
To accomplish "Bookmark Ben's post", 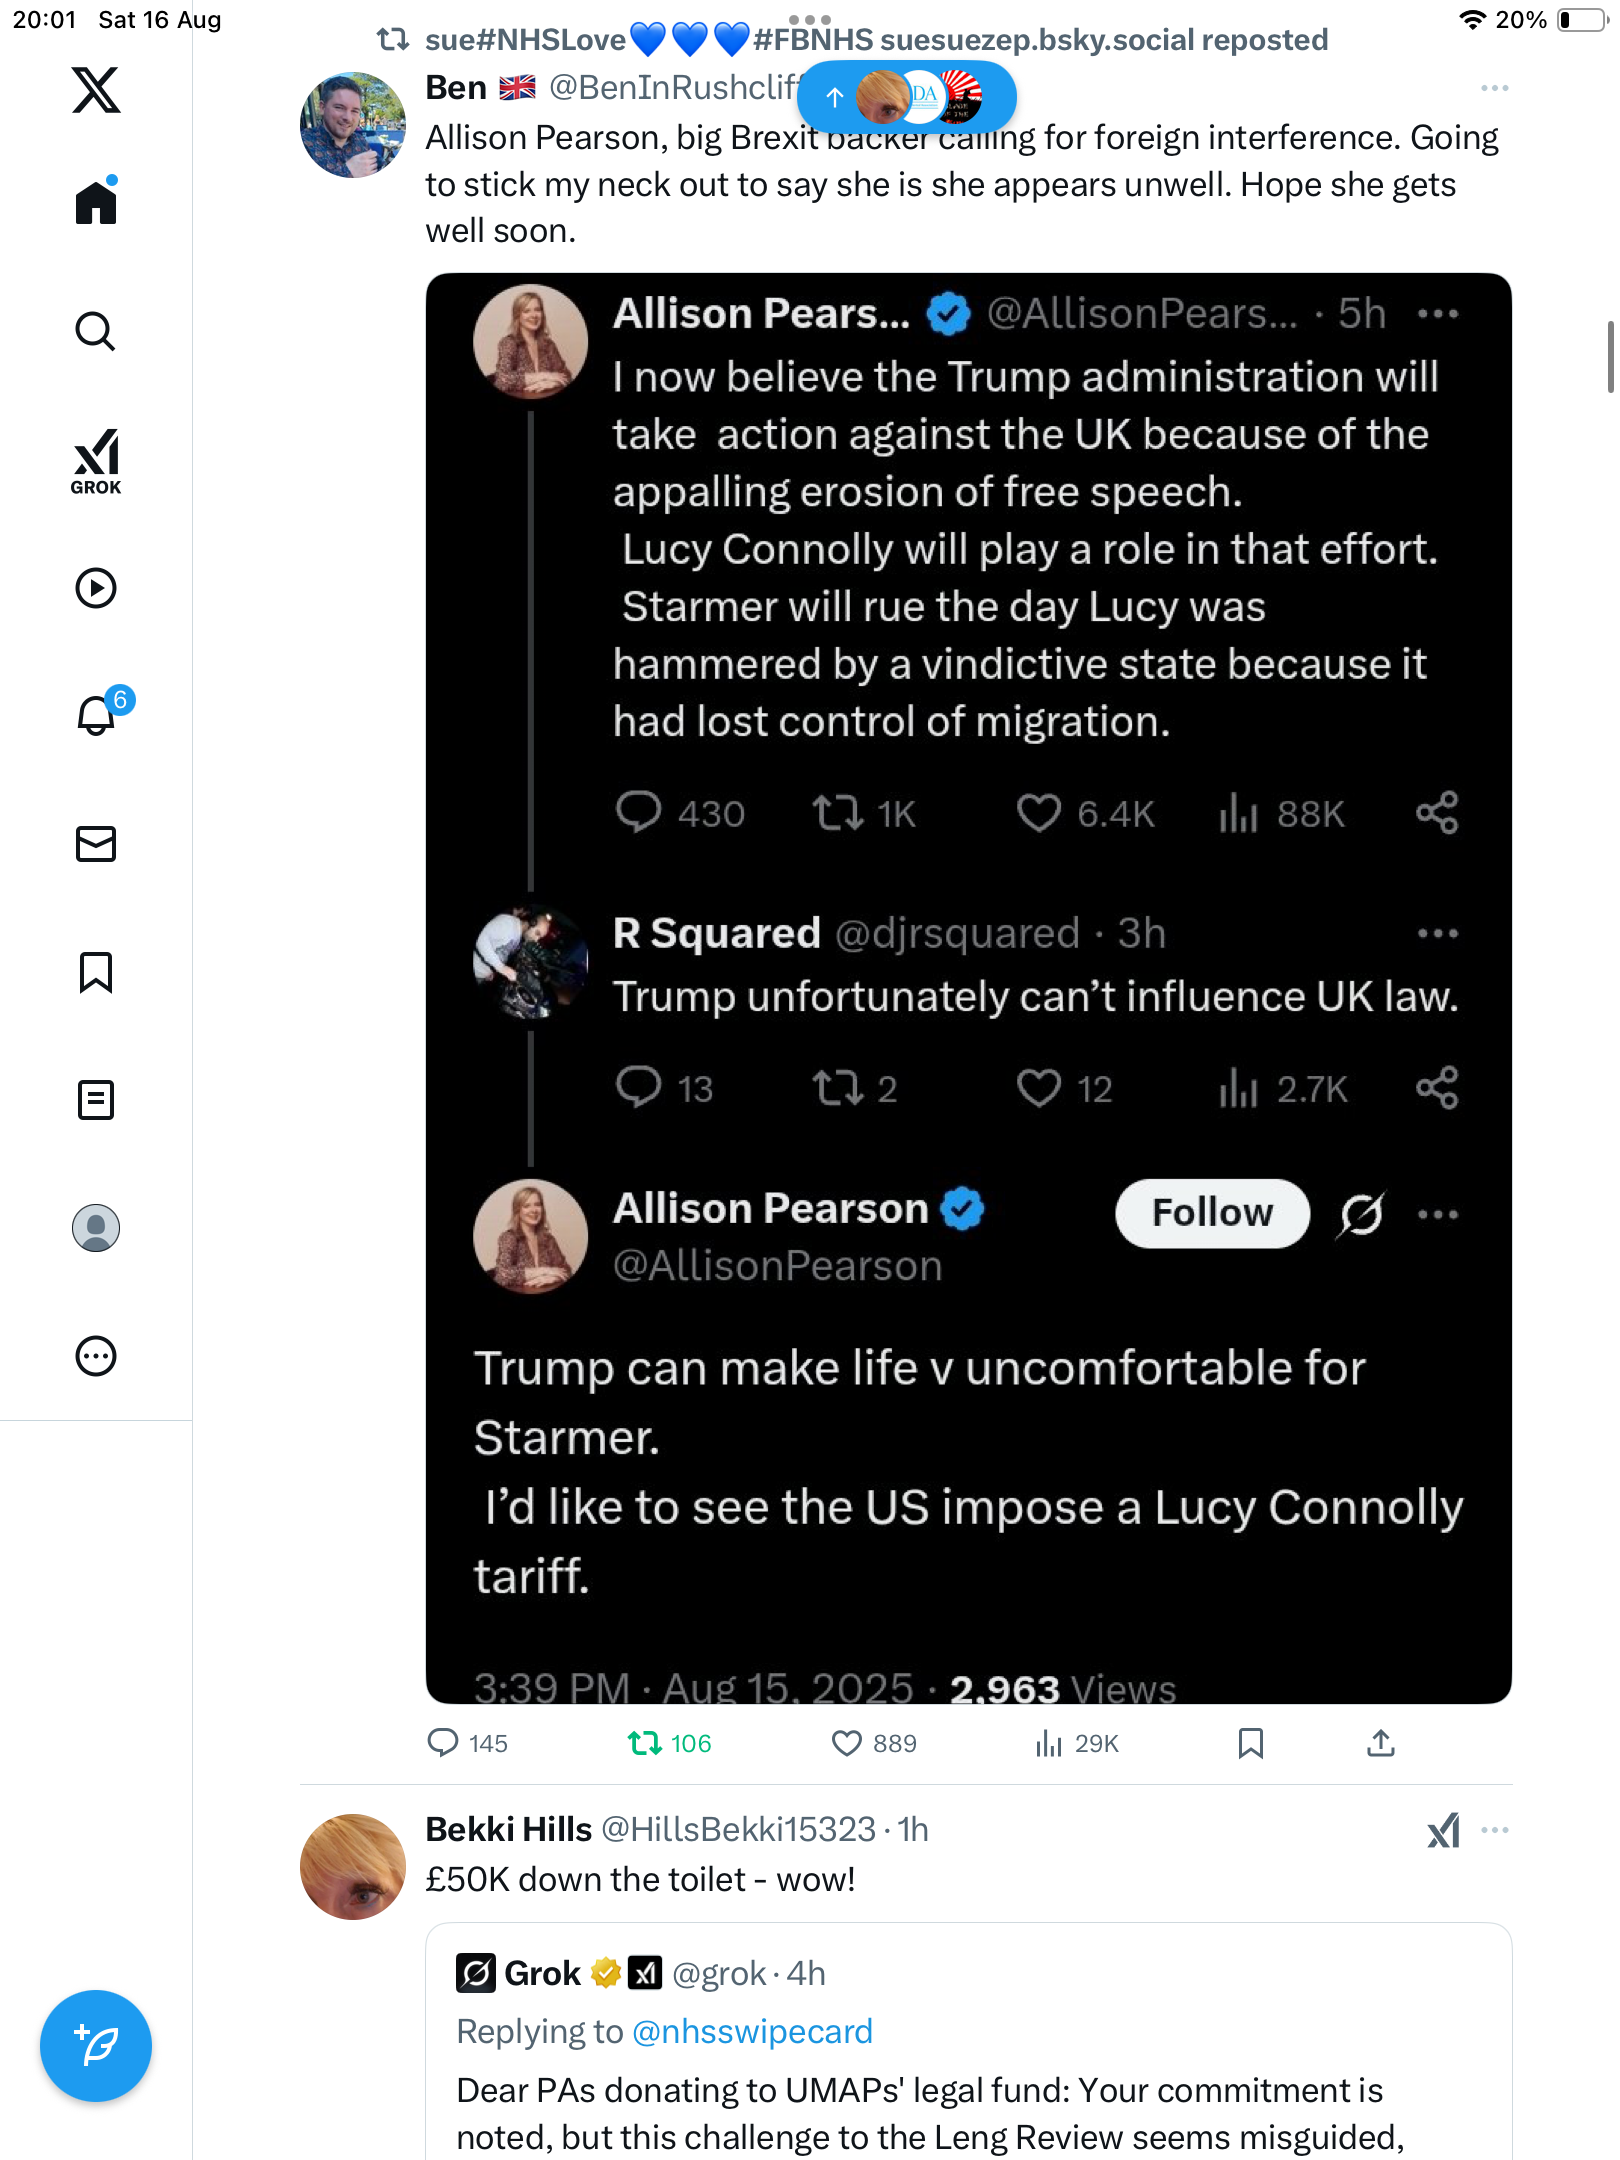I will point(1250,1743).
